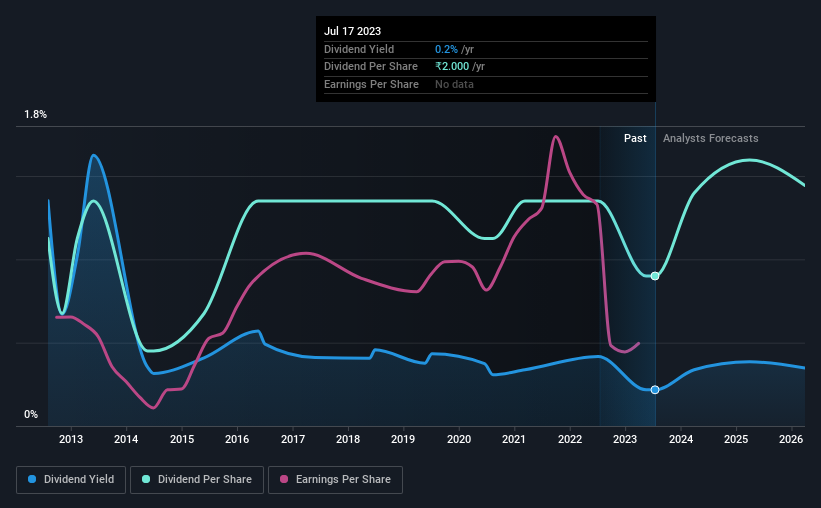Select the blue data point marker on the chart
The width and height of the screenshot is (821, 508).
point(655,390)
